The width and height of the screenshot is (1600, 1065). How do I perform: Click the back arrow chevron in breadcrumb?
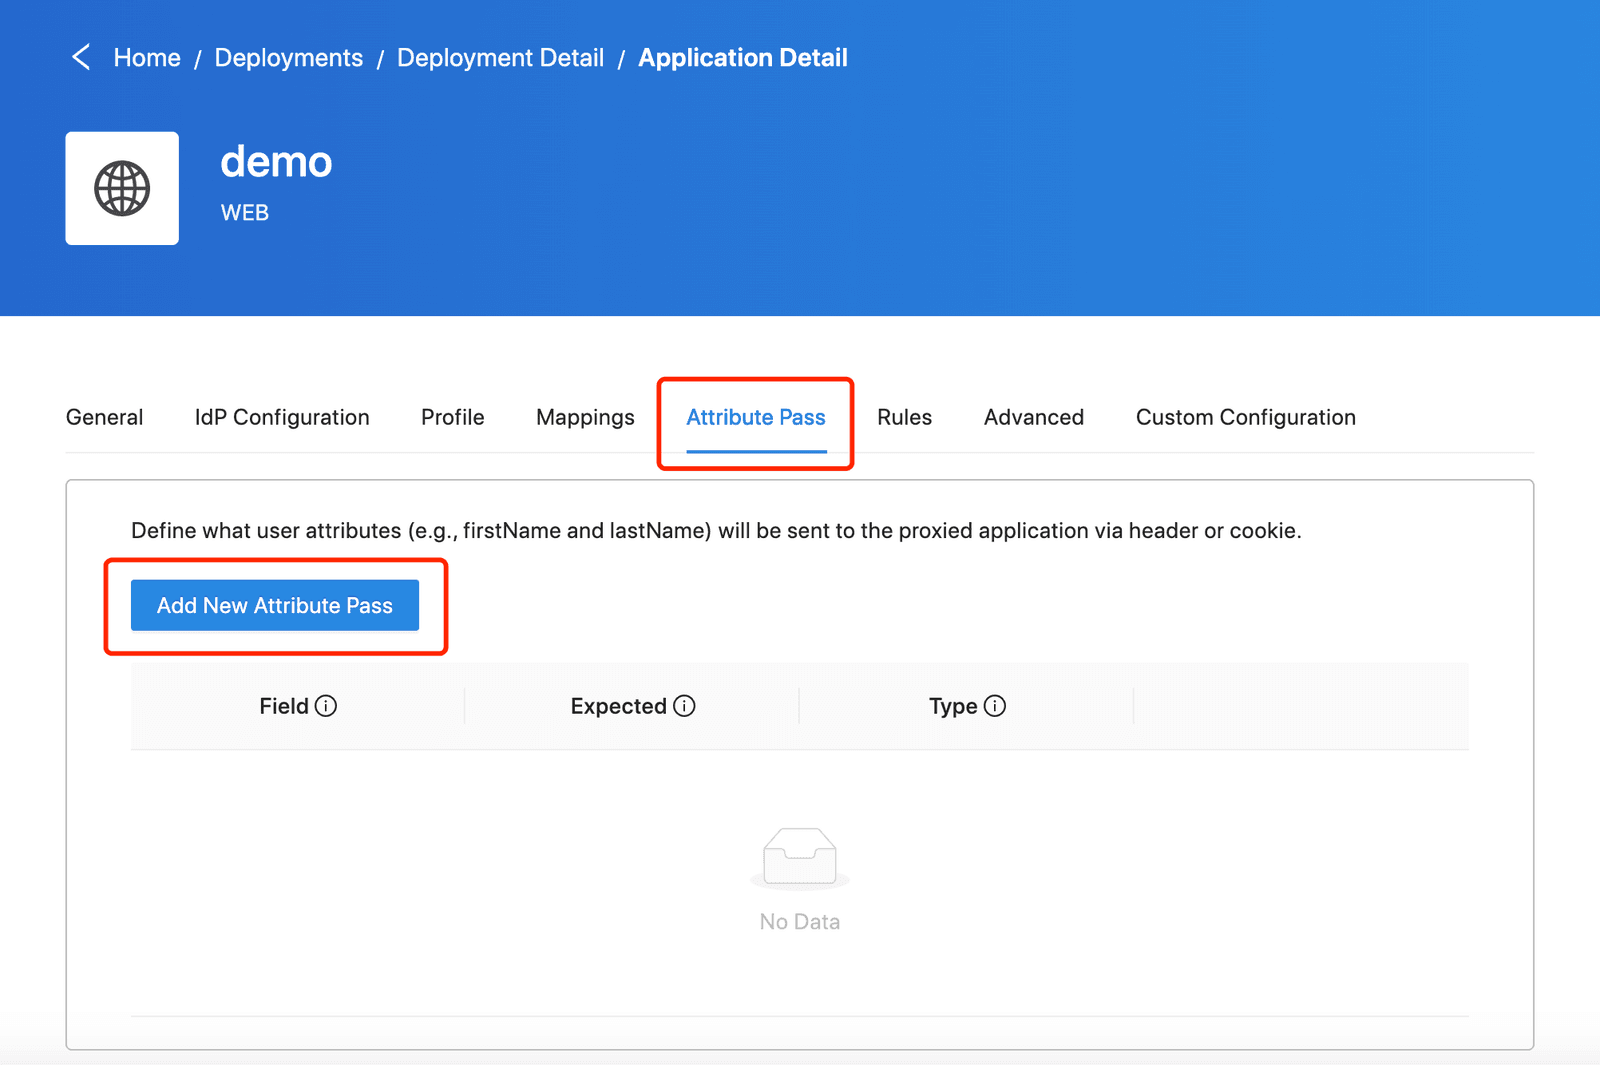pos(81,57)
